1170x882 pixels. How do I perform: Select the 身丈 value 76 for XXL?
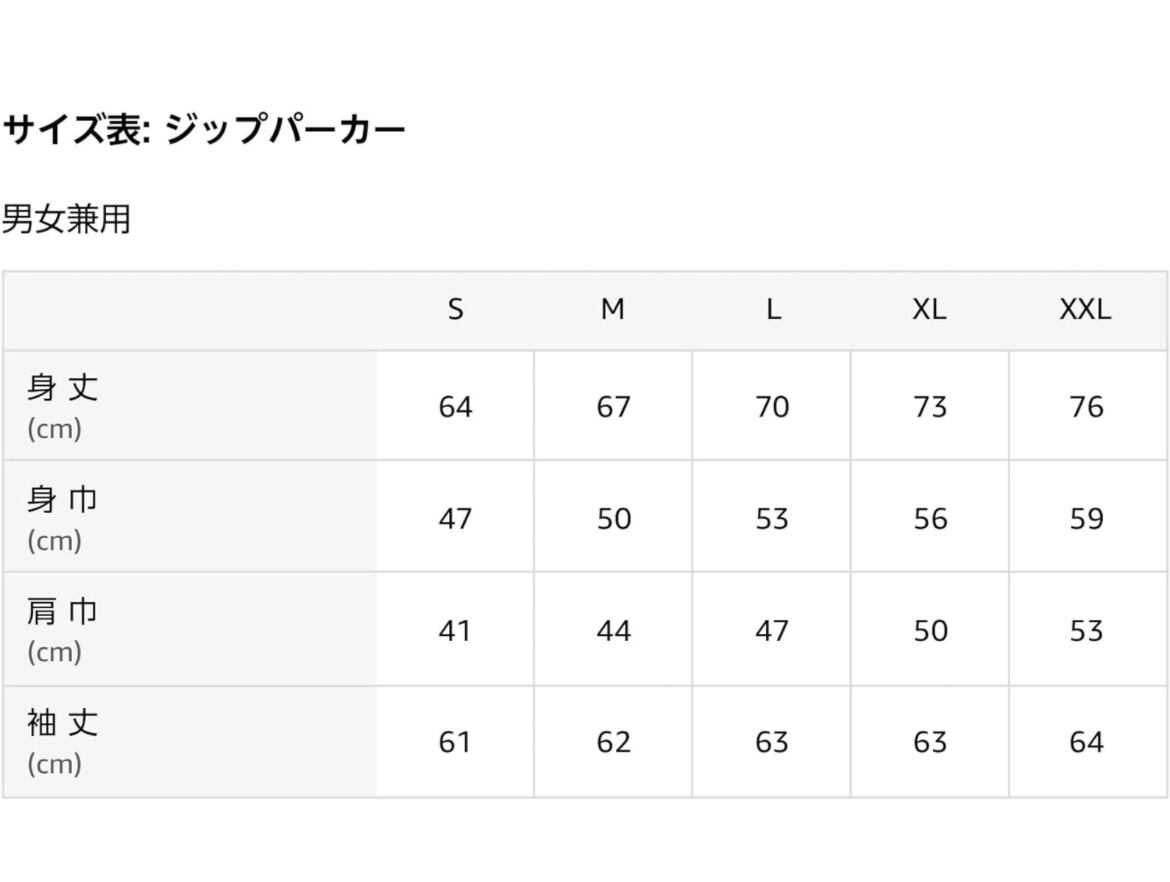(x=1086, y=407)
